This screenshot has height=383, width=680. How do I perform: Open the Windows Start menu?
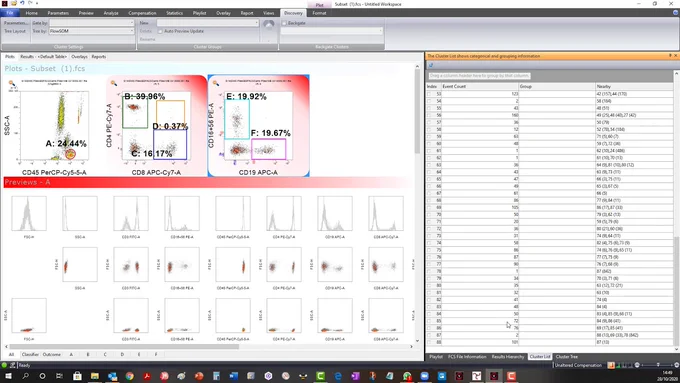point(8,376)
